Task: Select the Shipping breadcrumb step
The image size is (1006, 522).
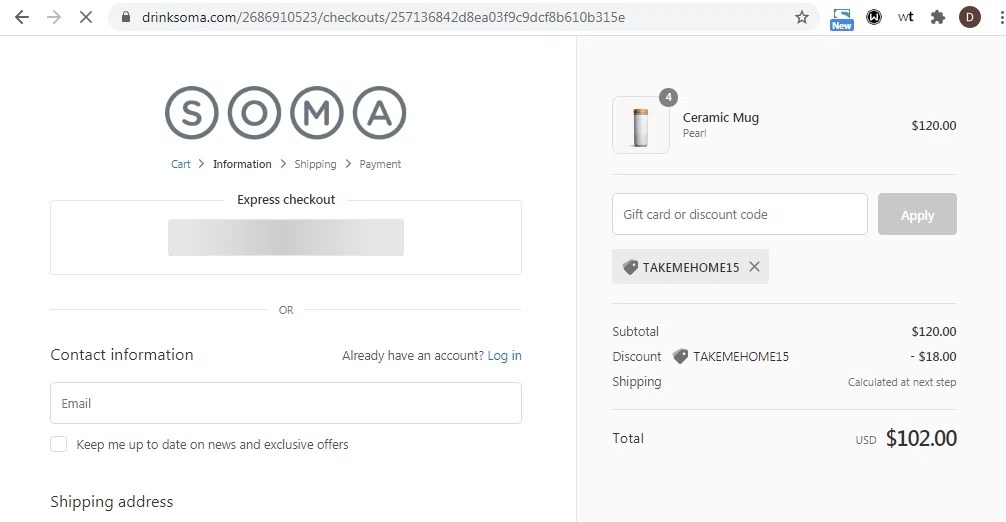Action: click(315, 164)
